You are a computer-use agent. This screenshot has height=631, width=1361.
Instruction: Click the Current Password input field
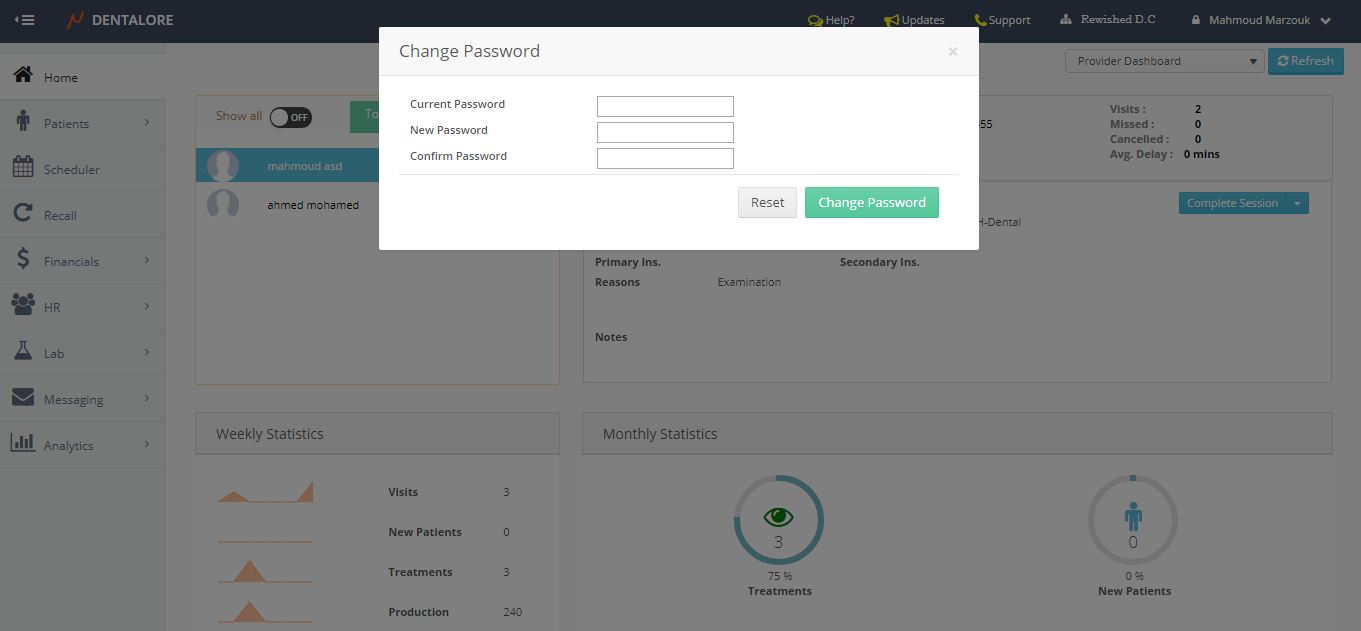pyautogui.click(x=665, y=106)
